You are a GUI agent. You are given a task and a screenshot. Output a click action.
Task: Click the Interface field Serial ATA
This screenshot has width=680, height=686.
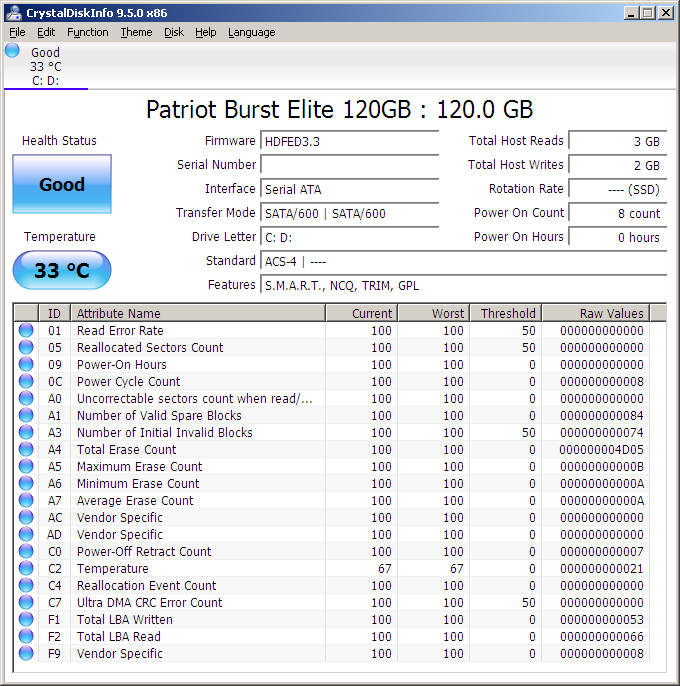[349, 189]
